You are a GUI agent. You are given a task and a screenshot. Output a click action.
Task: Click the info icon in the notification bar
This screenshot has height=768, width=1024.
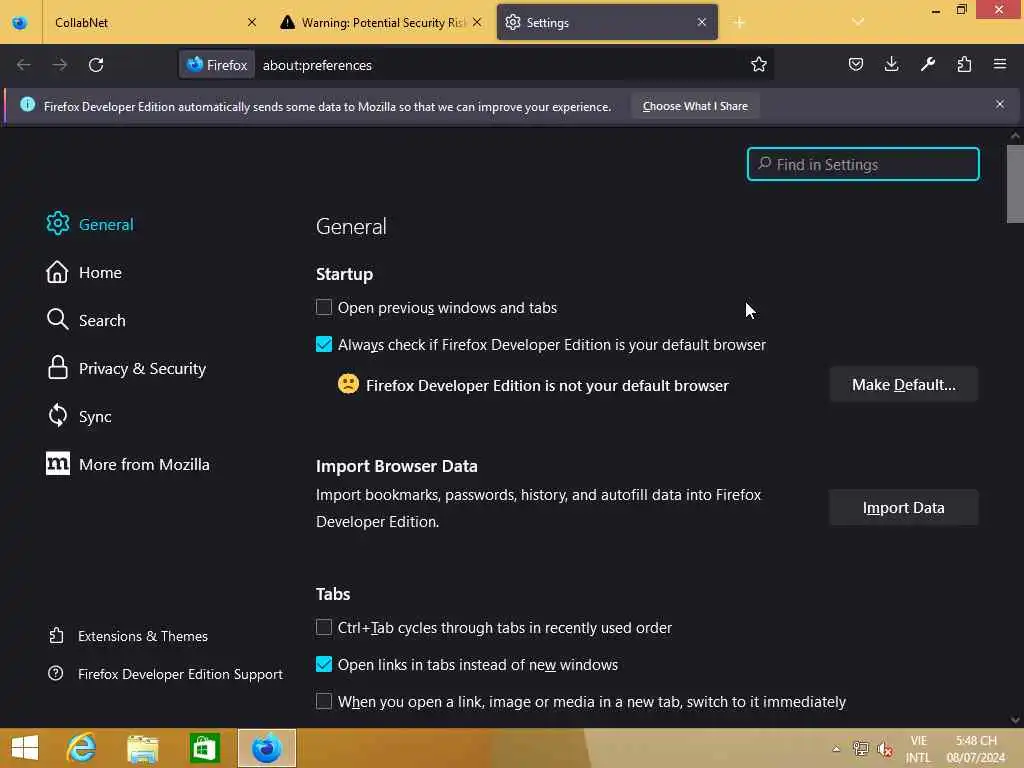pos(27,104)
